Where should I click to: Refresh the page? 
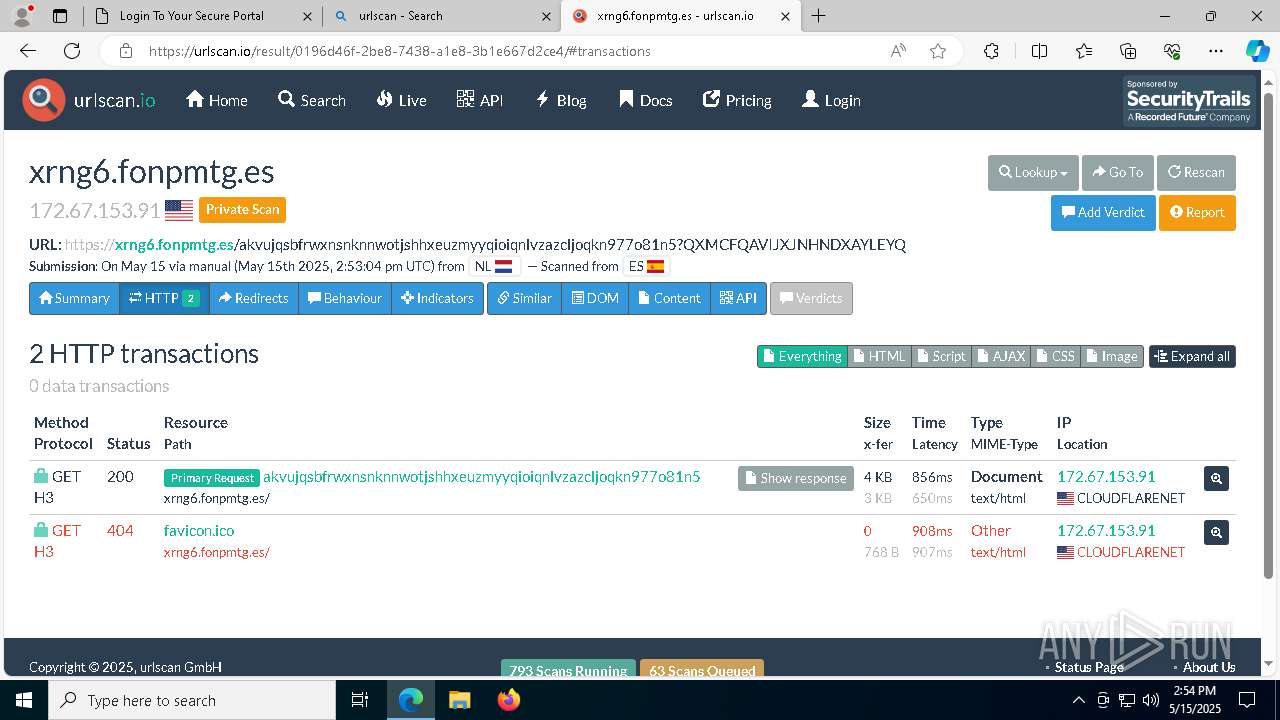(x=72, y=51)
